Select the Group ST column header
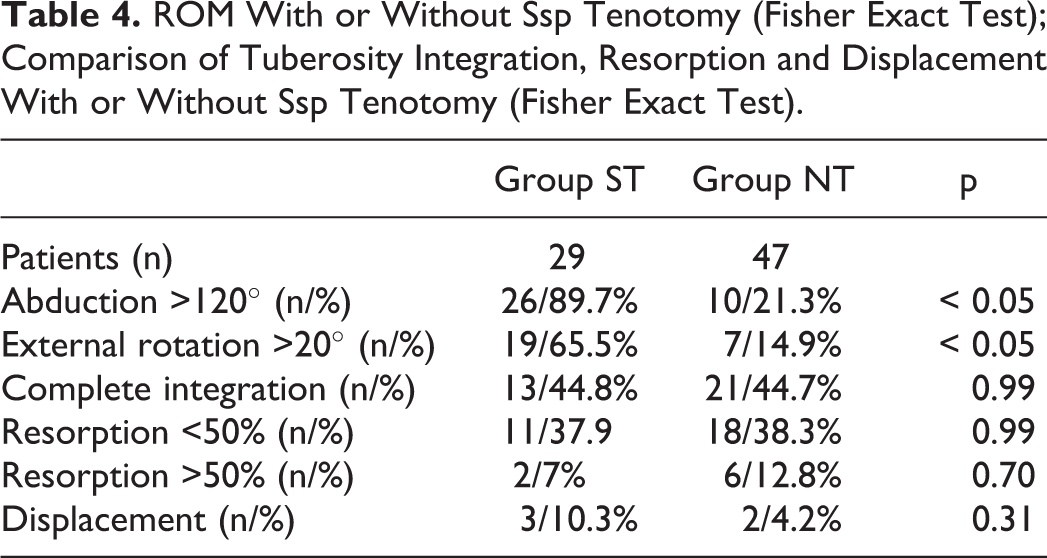 pos(568,180)
